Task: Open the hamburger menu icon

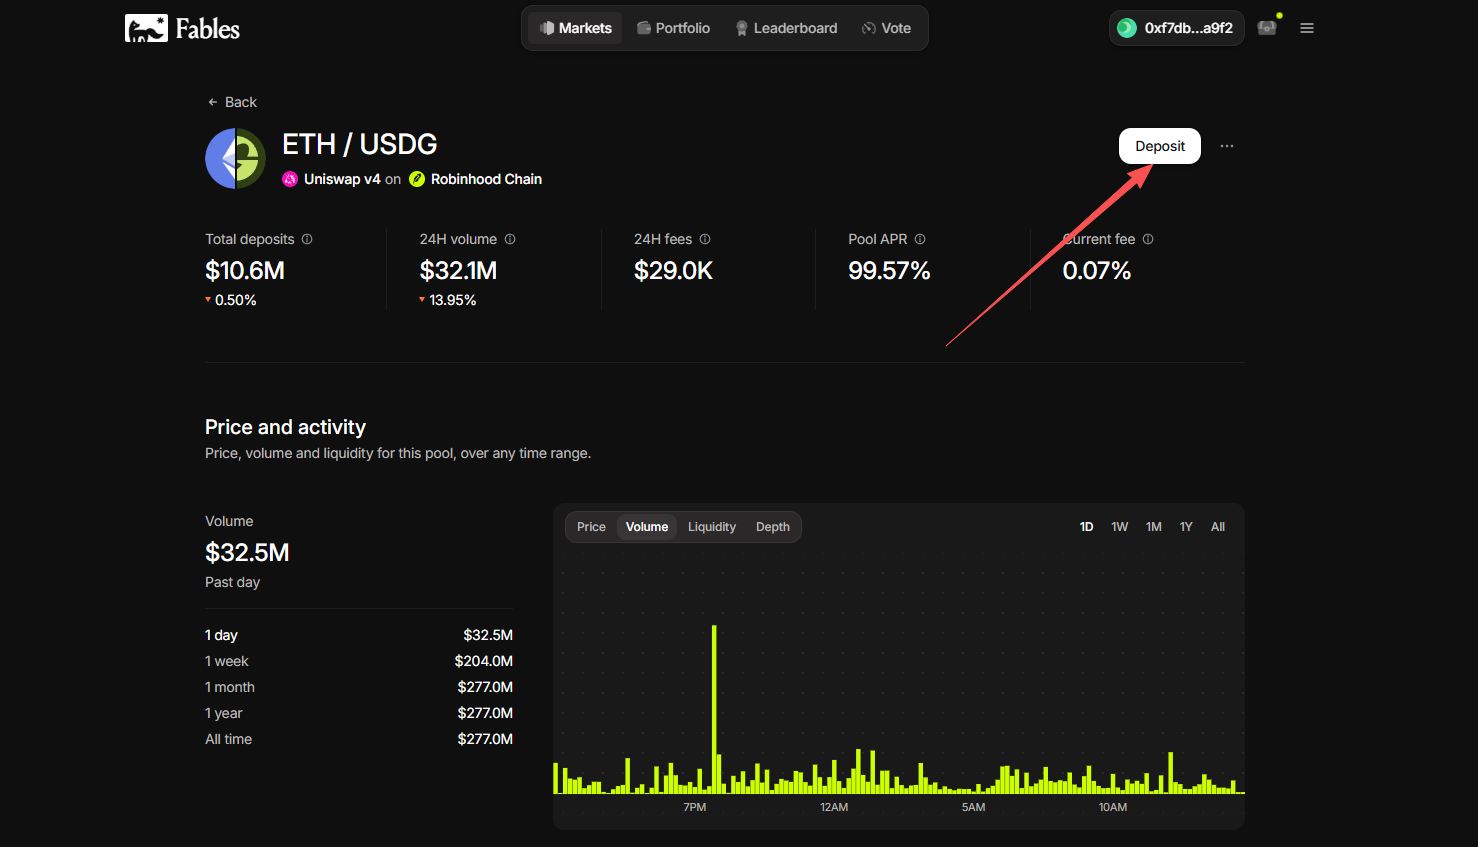Action: coord(1306,28)
